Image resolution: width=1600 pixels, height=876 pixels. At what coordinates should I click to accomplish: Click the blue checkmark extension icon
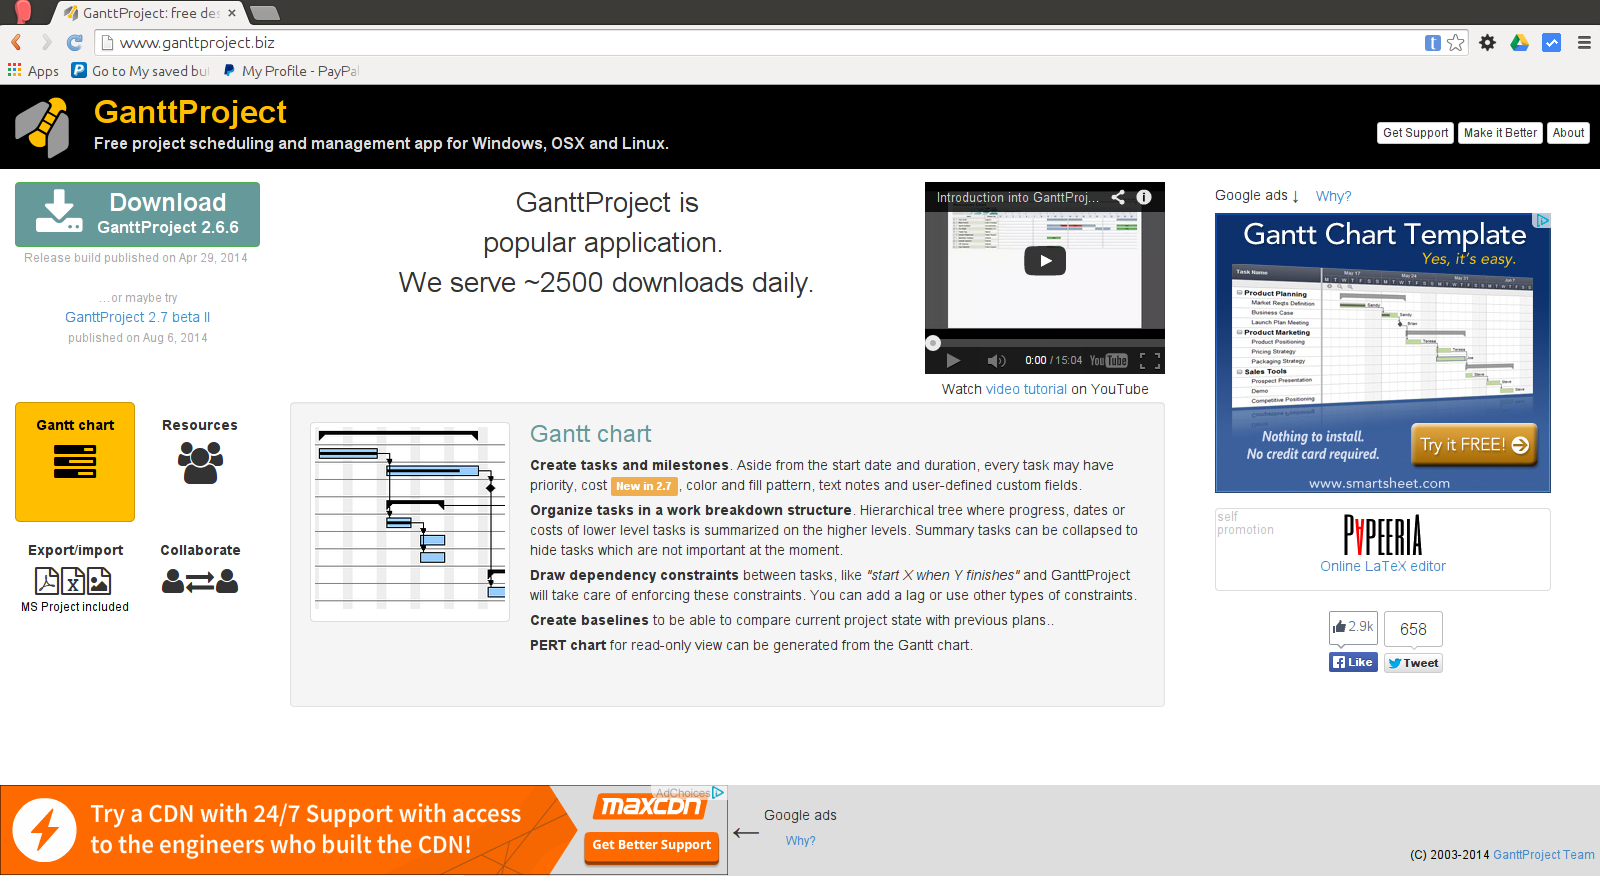point(1552,42)
